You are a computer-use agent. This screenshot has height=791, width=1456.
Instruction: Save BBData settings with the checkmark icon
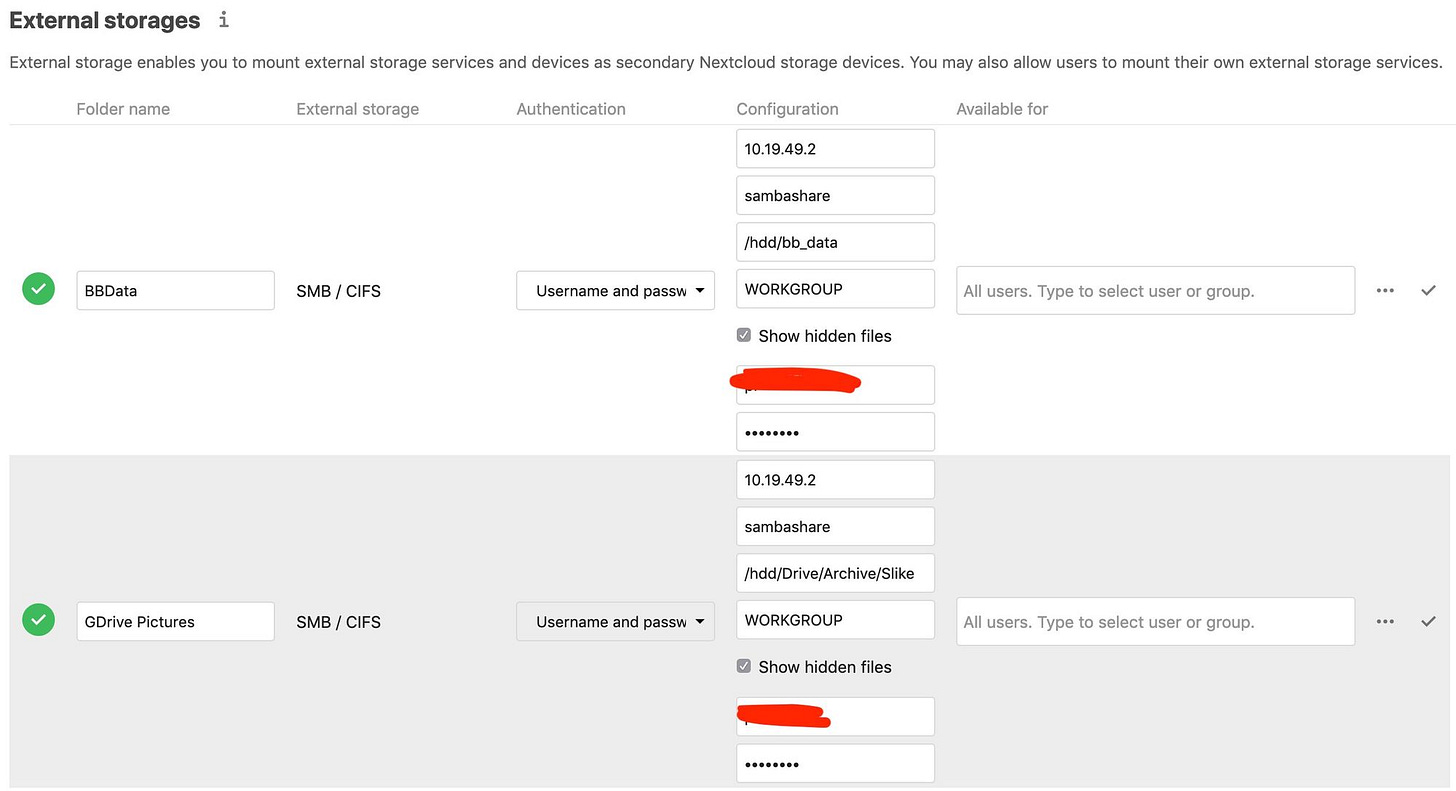(1428, 290)
